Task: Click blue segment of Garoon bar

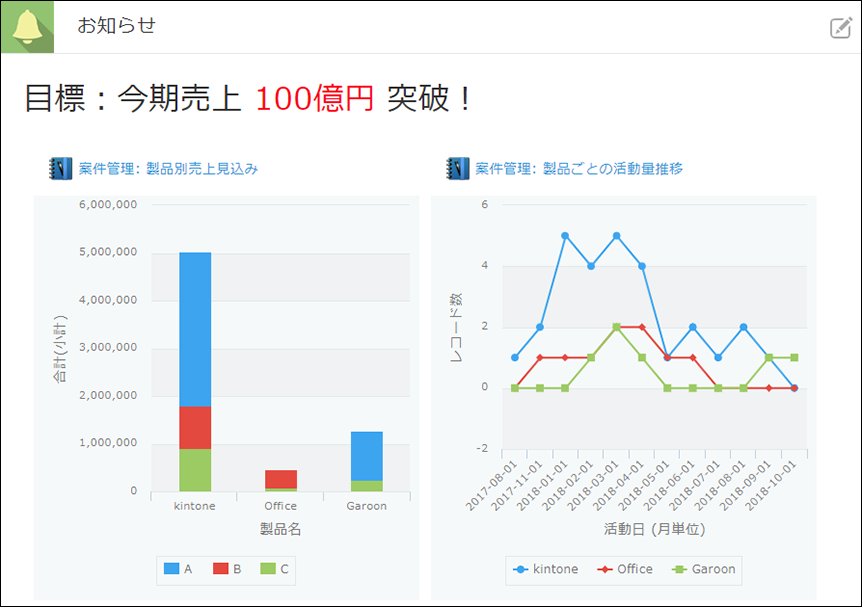Action: 366,456
